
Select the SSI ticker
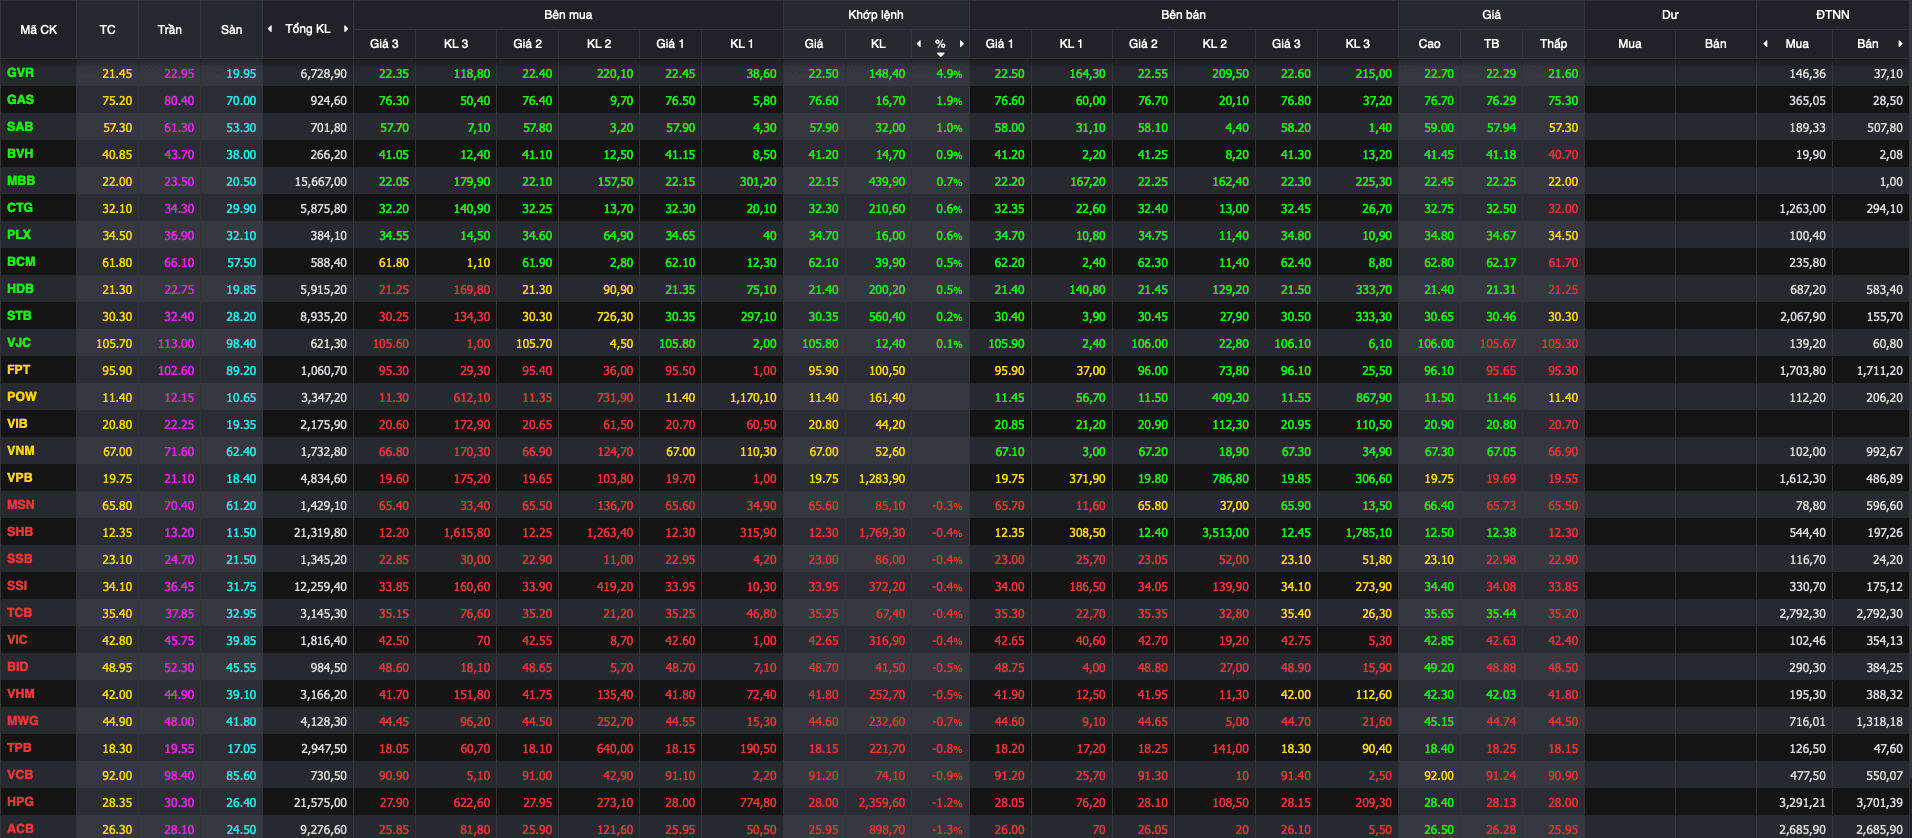point(17,586)
